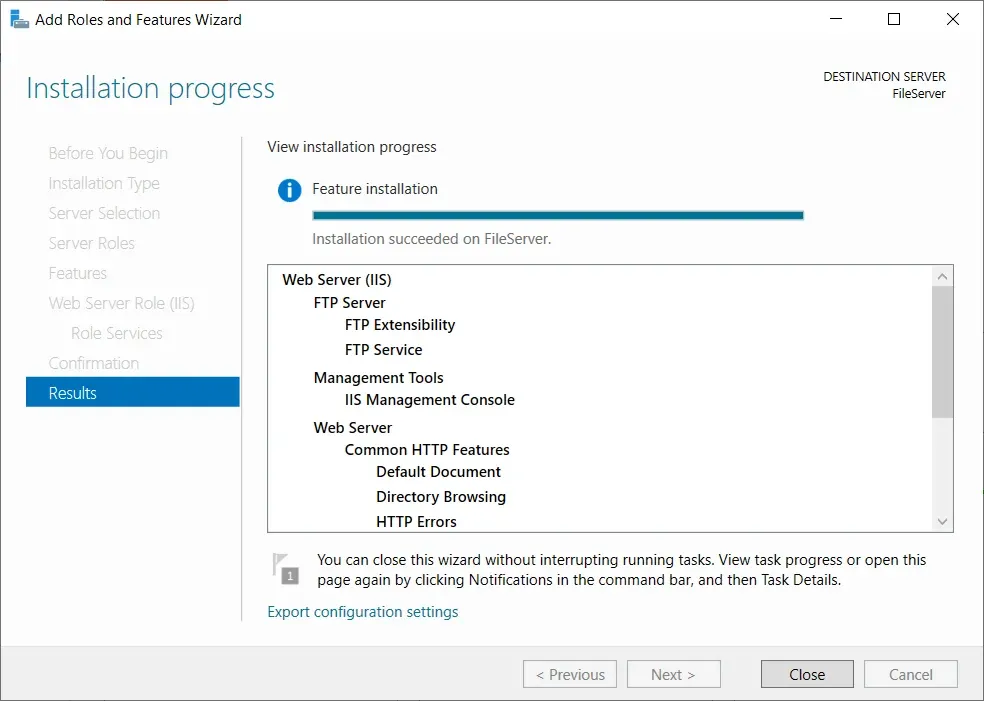This screenshot has height=701, width=984.
Task: Select FTP Server entry in the list
Action: pyautogui.click(x=349, y=303)
